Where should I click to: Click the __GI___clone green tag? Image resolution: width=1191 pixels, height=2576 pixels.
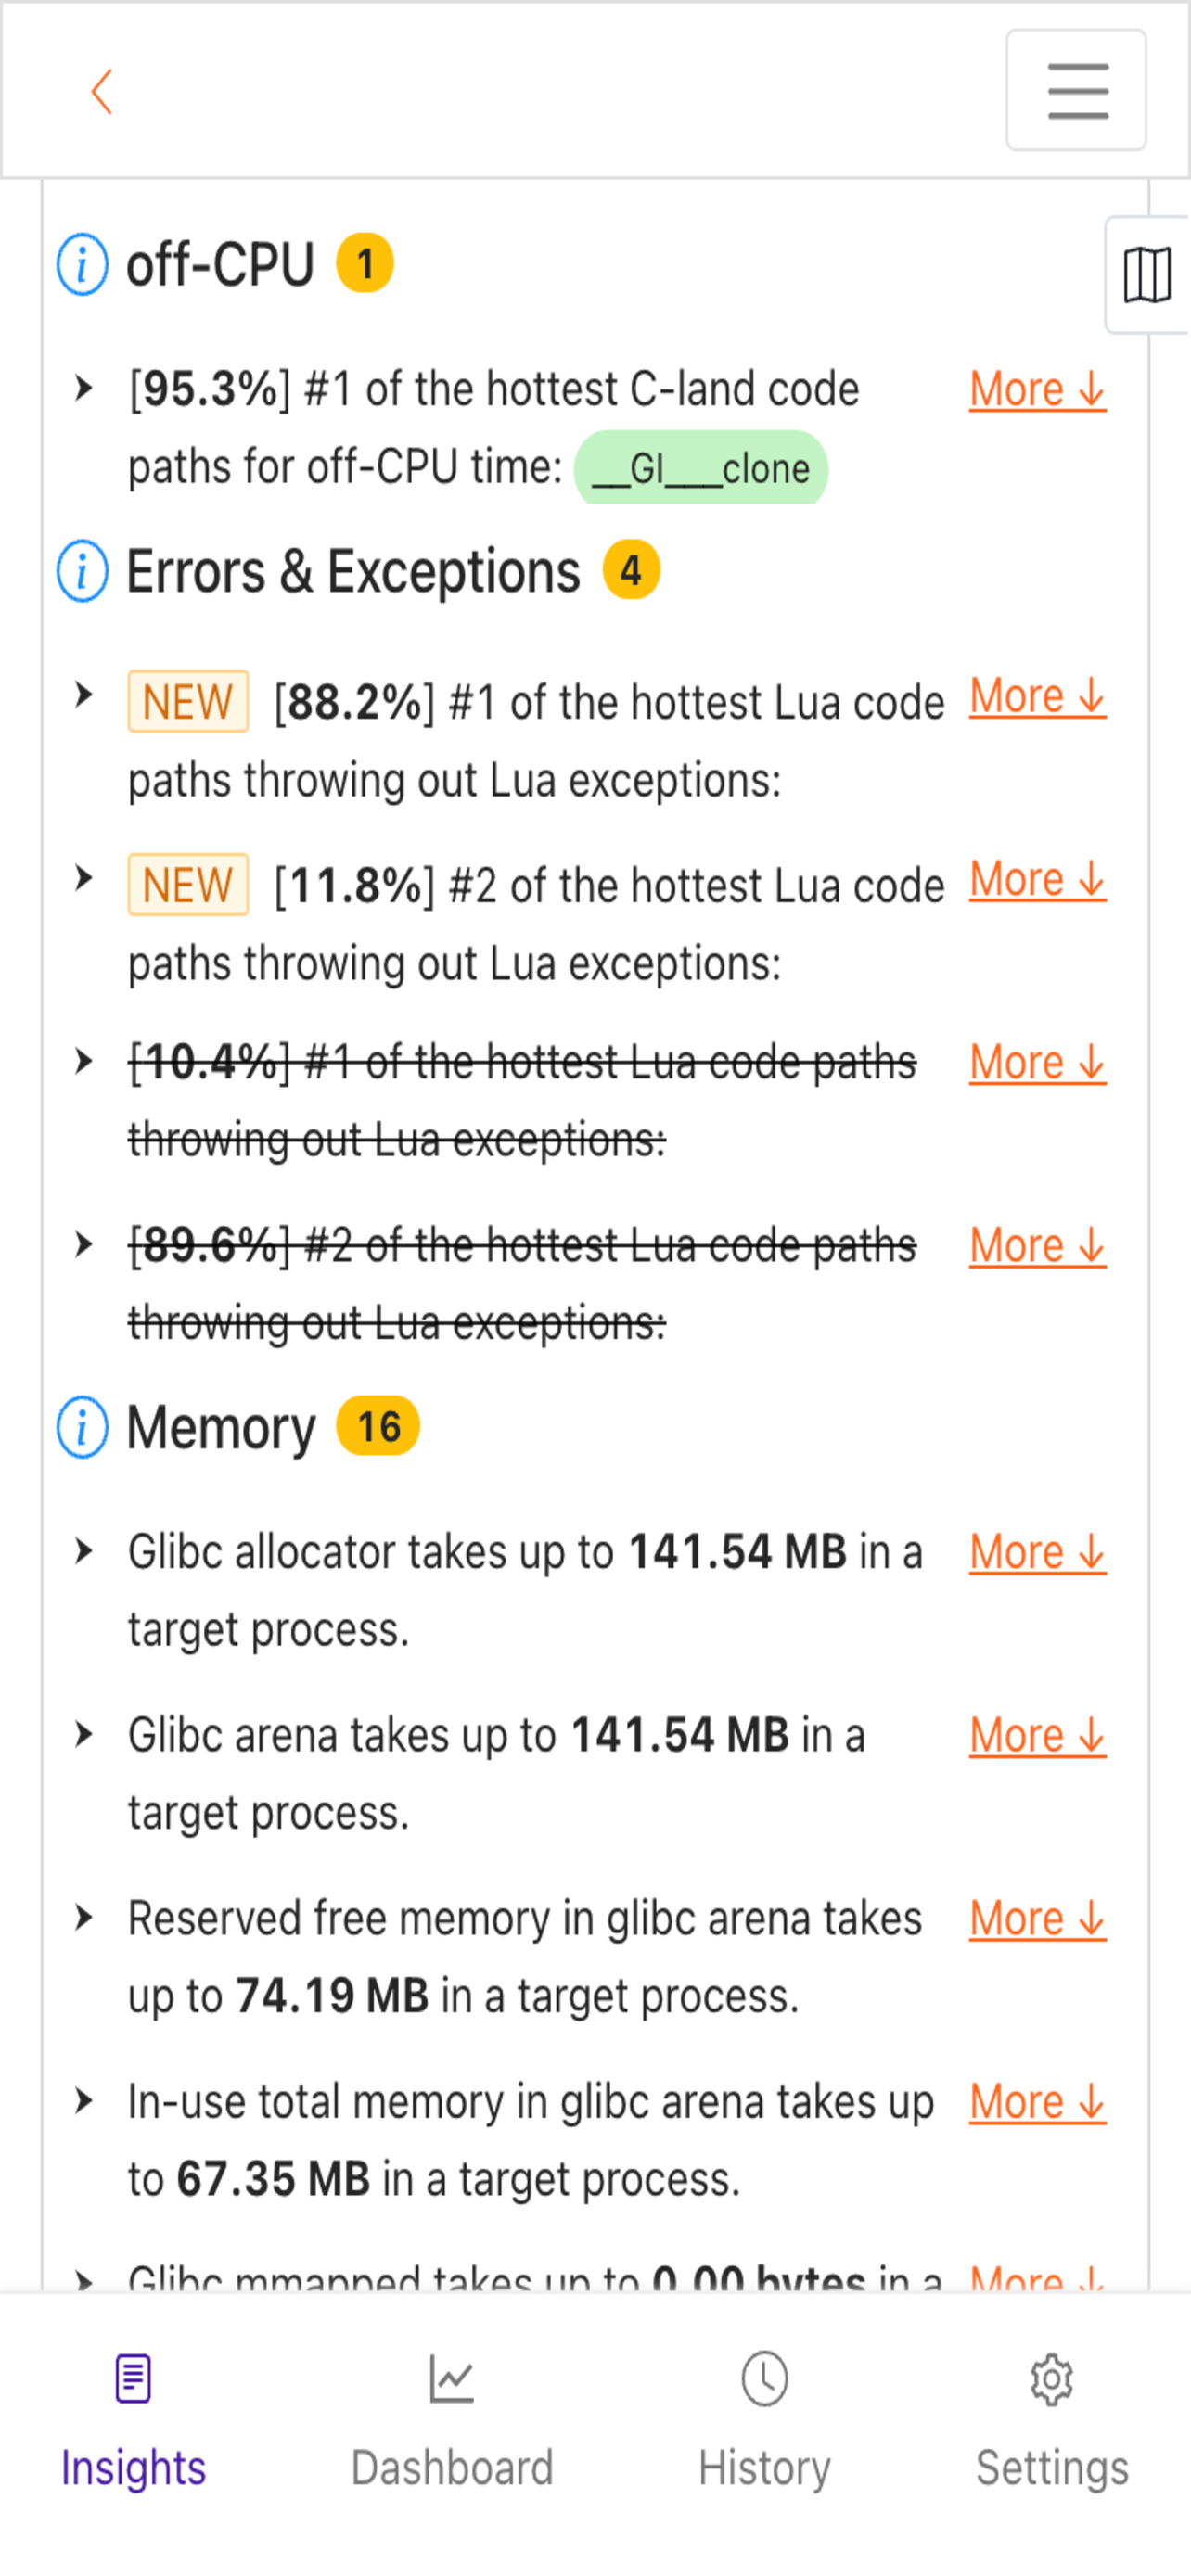[701, 468]
